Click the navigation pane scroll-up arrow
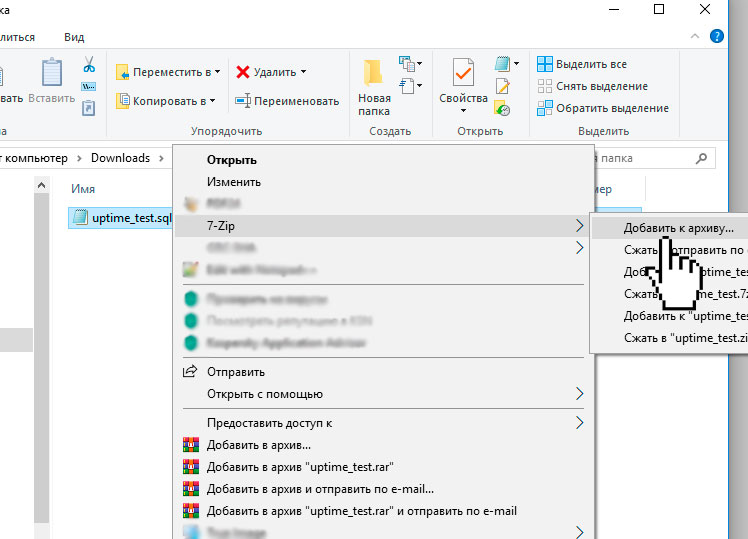The height and width of the screenshot is (539, 748). (x=42, y=185)
